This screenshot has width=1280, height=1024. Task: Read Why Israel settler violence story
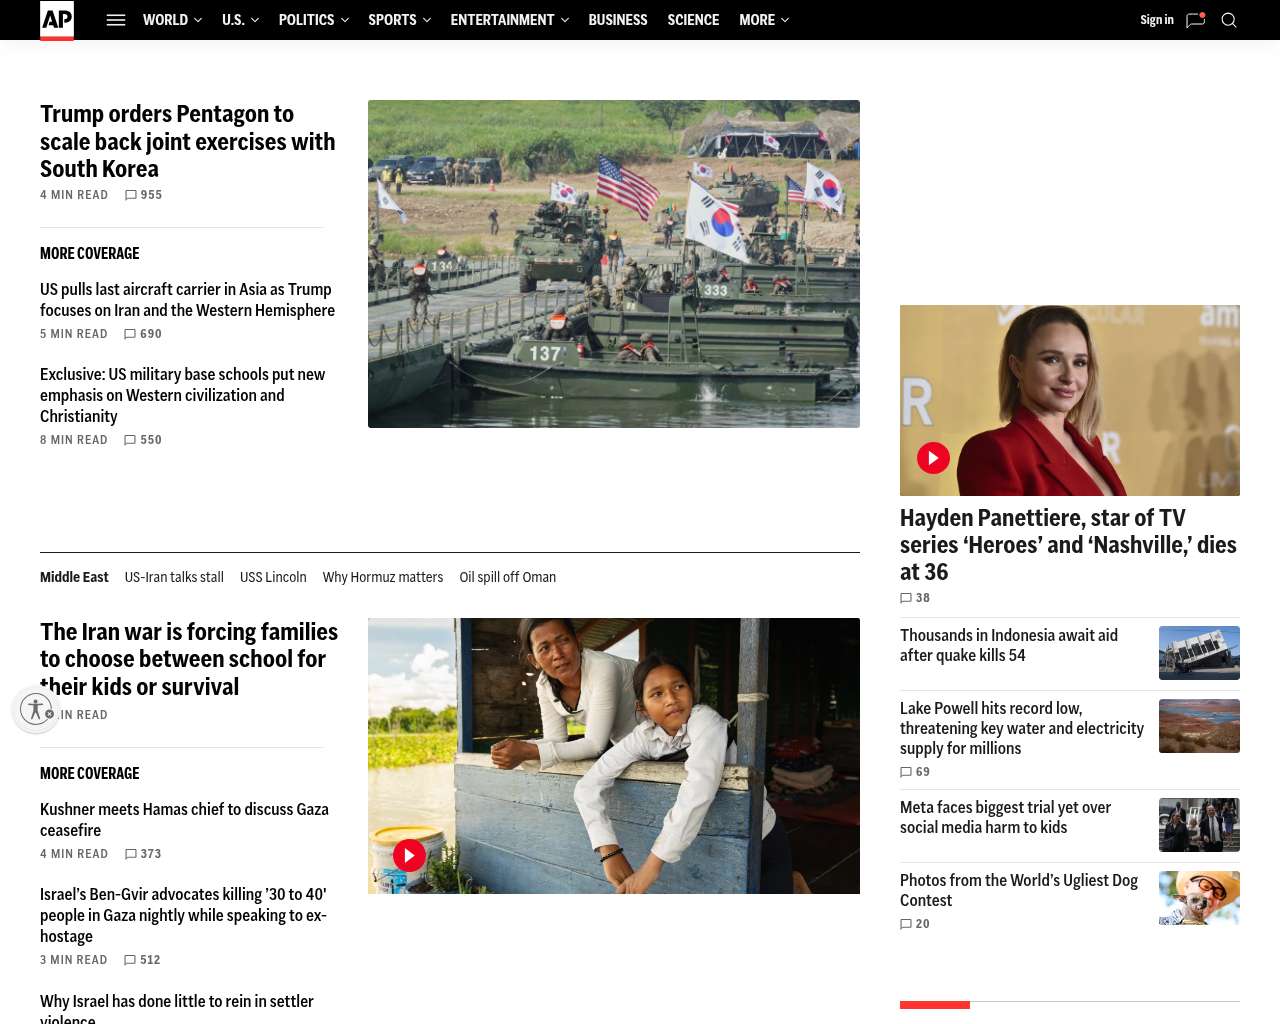[x=177, y=1008]
